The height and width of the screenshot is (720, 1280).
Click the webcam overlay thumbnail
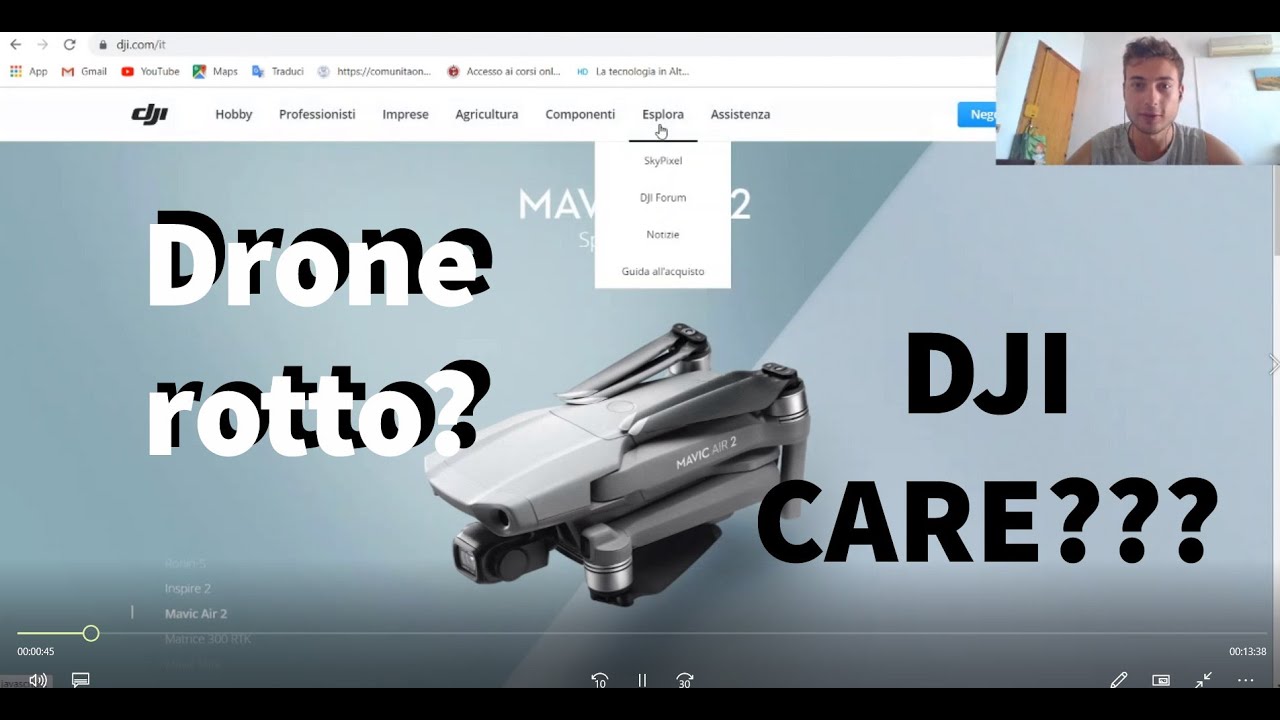[1138, 98]
